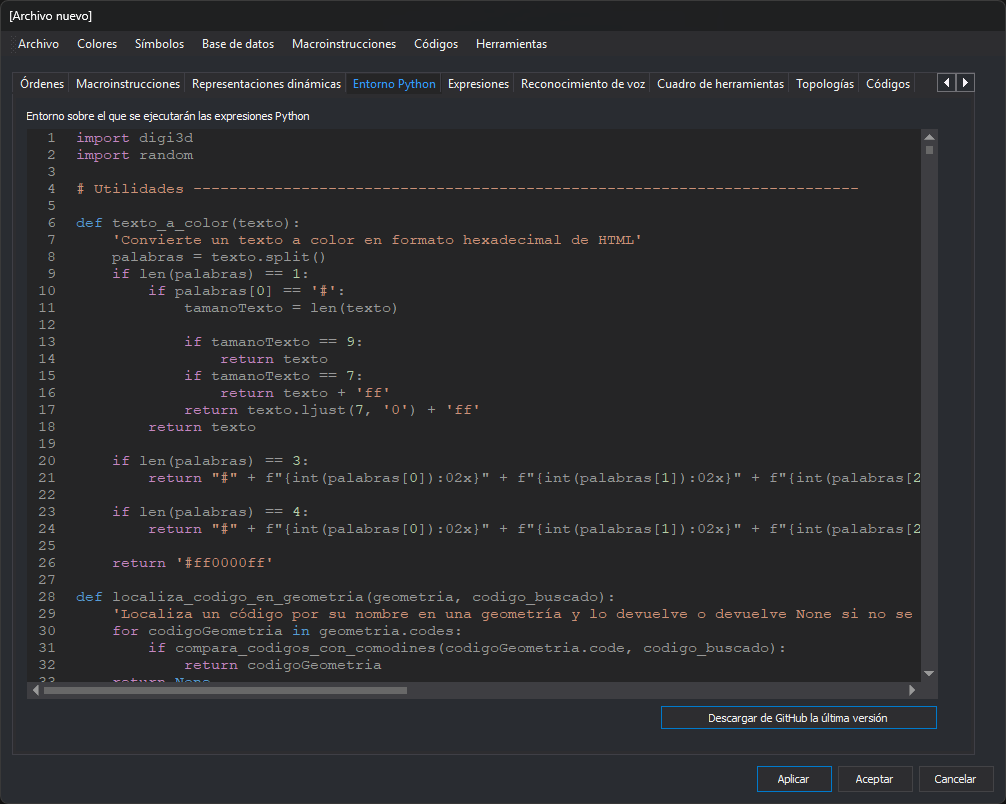The height and width of the screenshot is (804, 1006).
Task: Click the 'import random' code line
Action: (x=135, y=155)
